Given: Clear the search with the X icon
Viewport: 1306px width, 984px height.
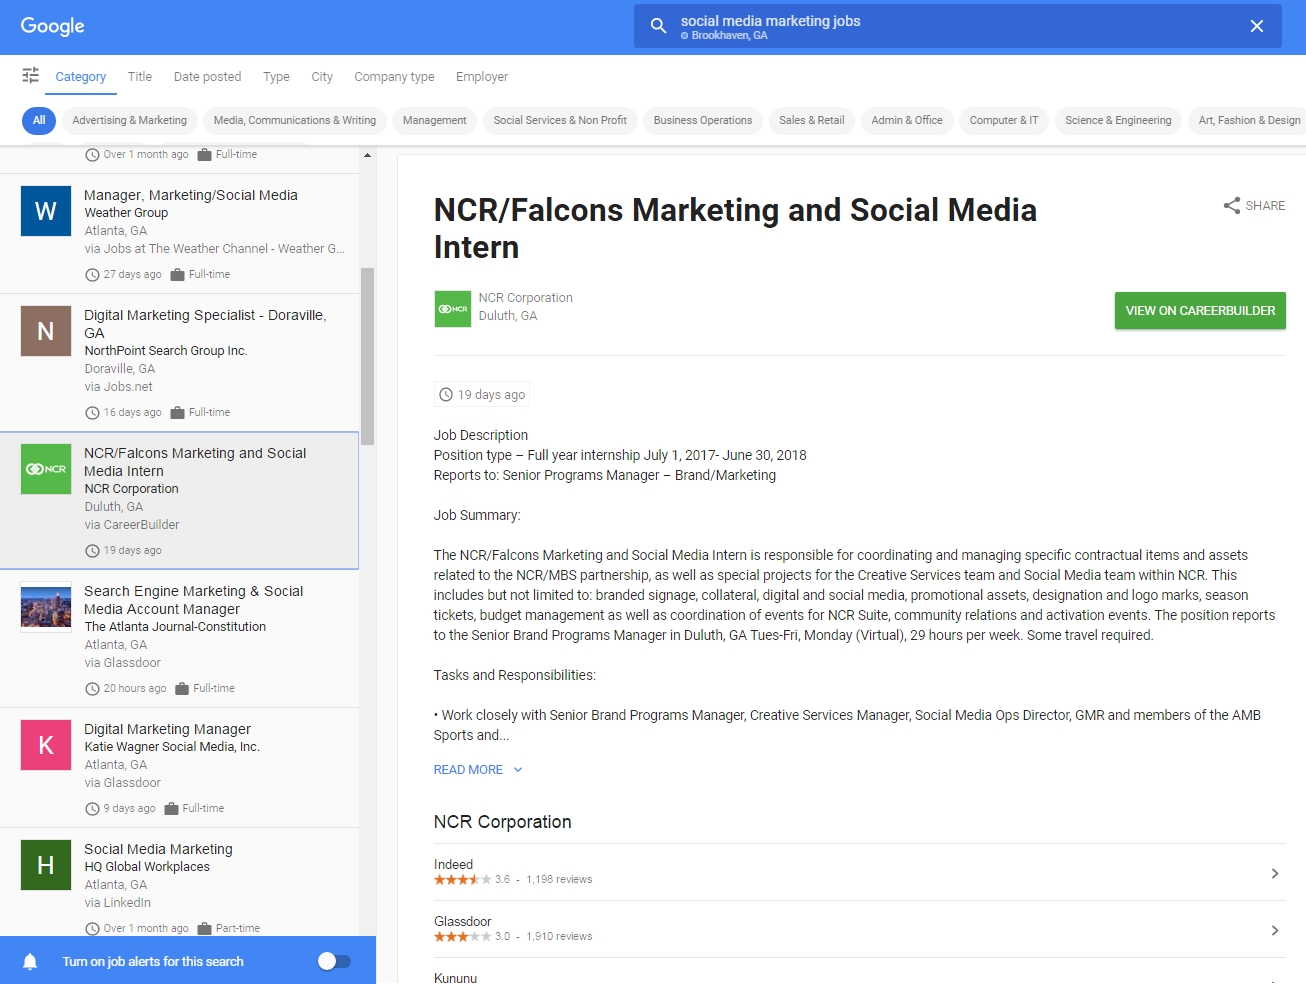Looking at the screenshot, I should tap(1257, 26).
